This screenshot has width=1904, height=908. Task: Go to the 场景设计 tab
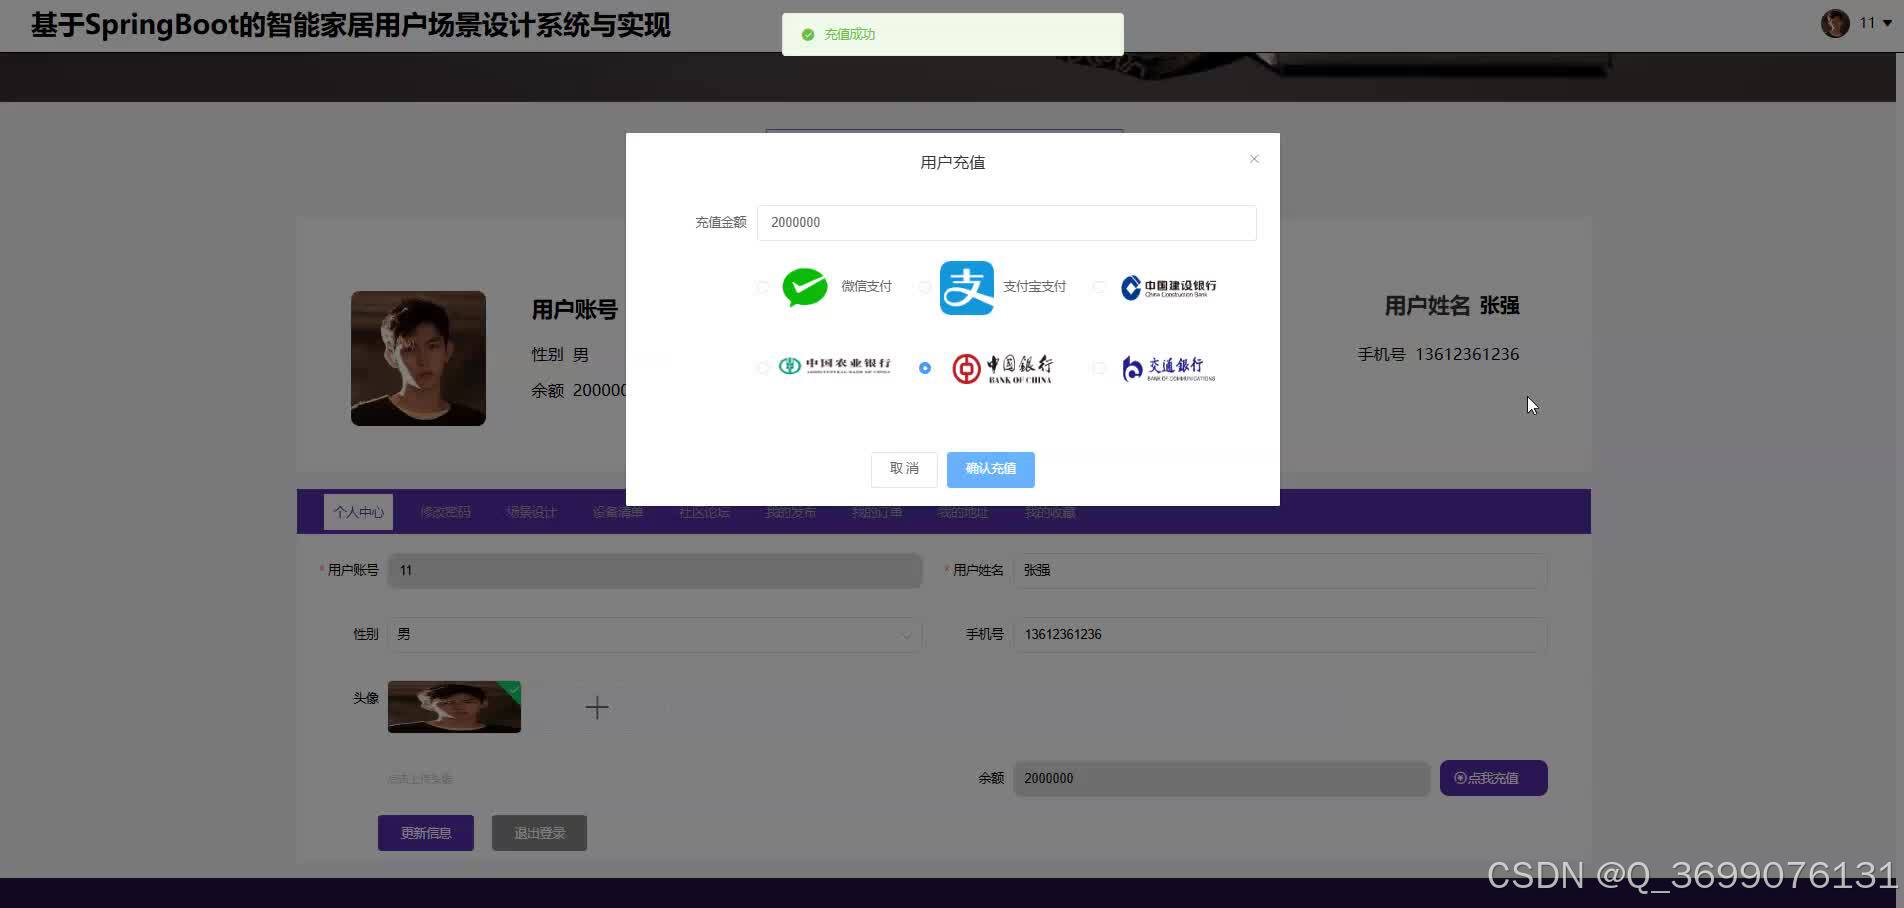(531, 512)
